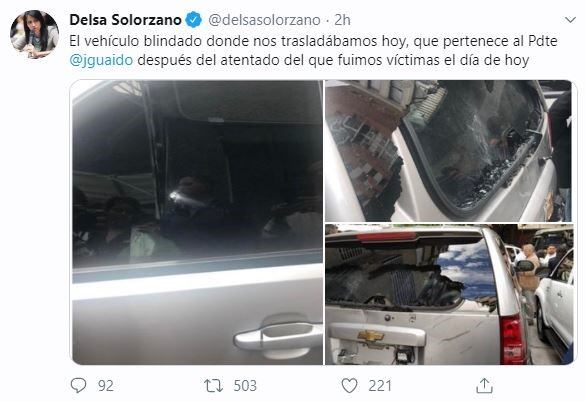Open Delsa Solorzano's profile picture
Screen dimensions: 585x402
tap(34, 34)
